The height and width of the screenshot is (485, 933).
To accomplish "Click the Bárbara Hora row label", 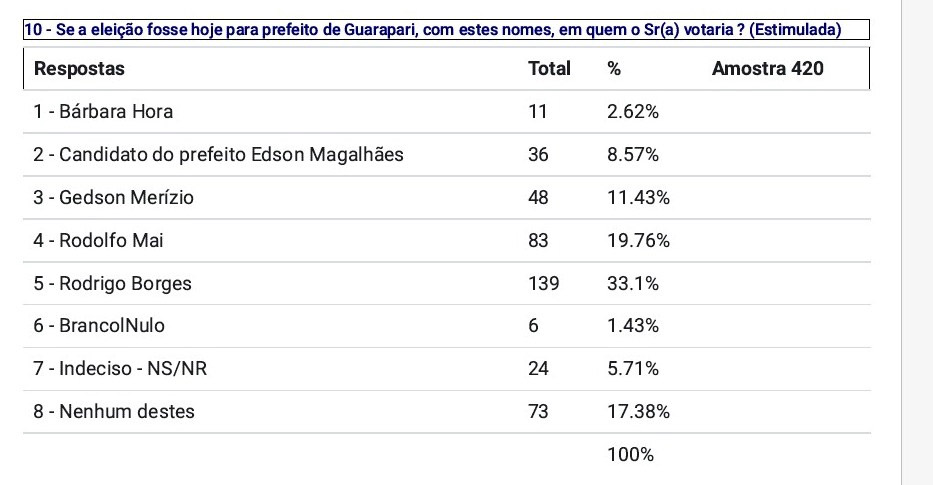I will click(x=109, y=112).
